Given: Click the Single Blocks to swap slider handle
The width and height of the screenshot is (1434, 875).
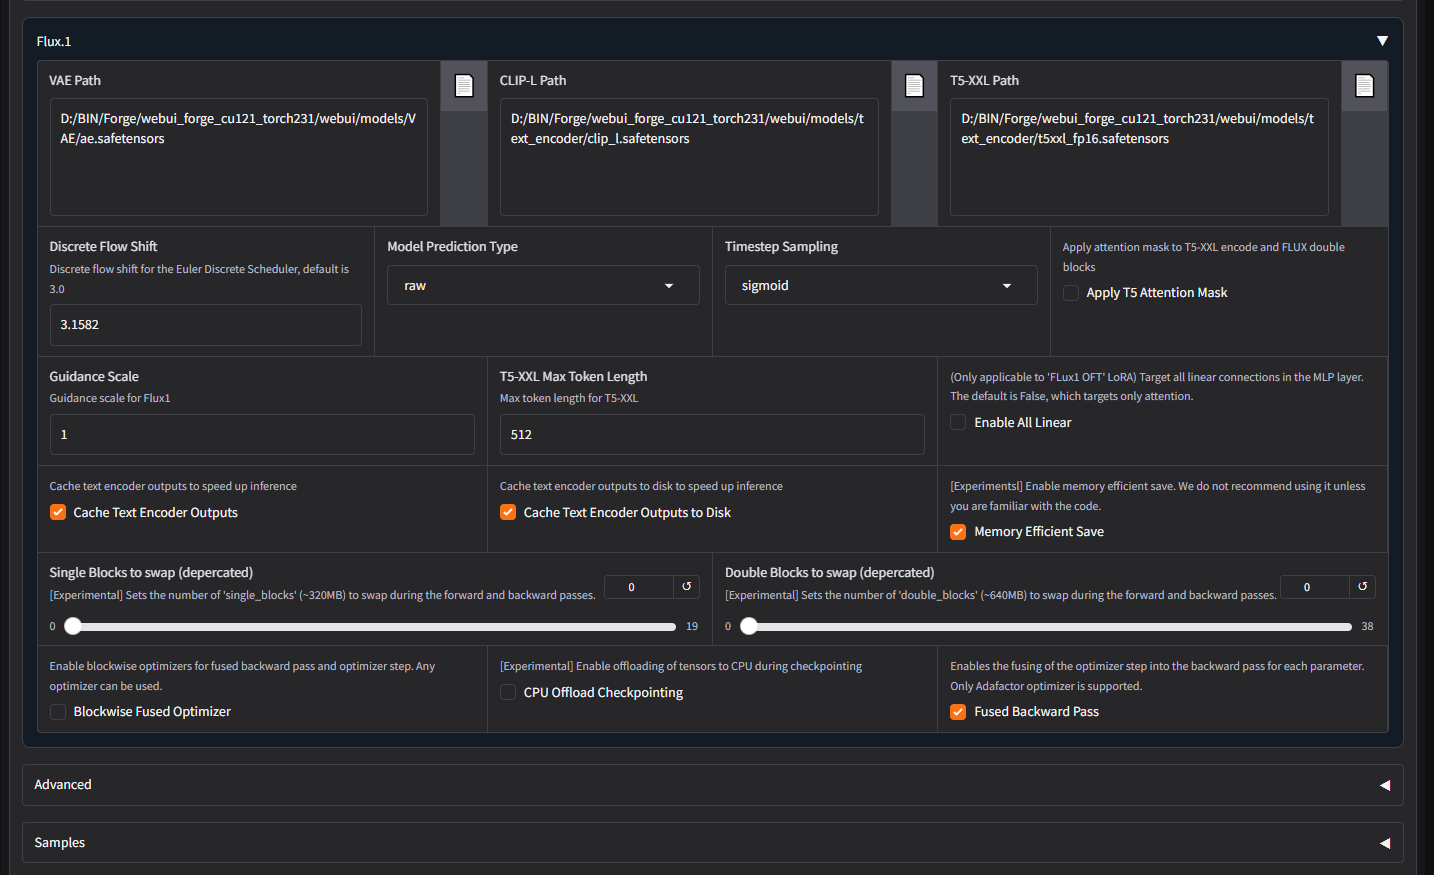Looking at the screenshot, I should click(x=73, y=627).
